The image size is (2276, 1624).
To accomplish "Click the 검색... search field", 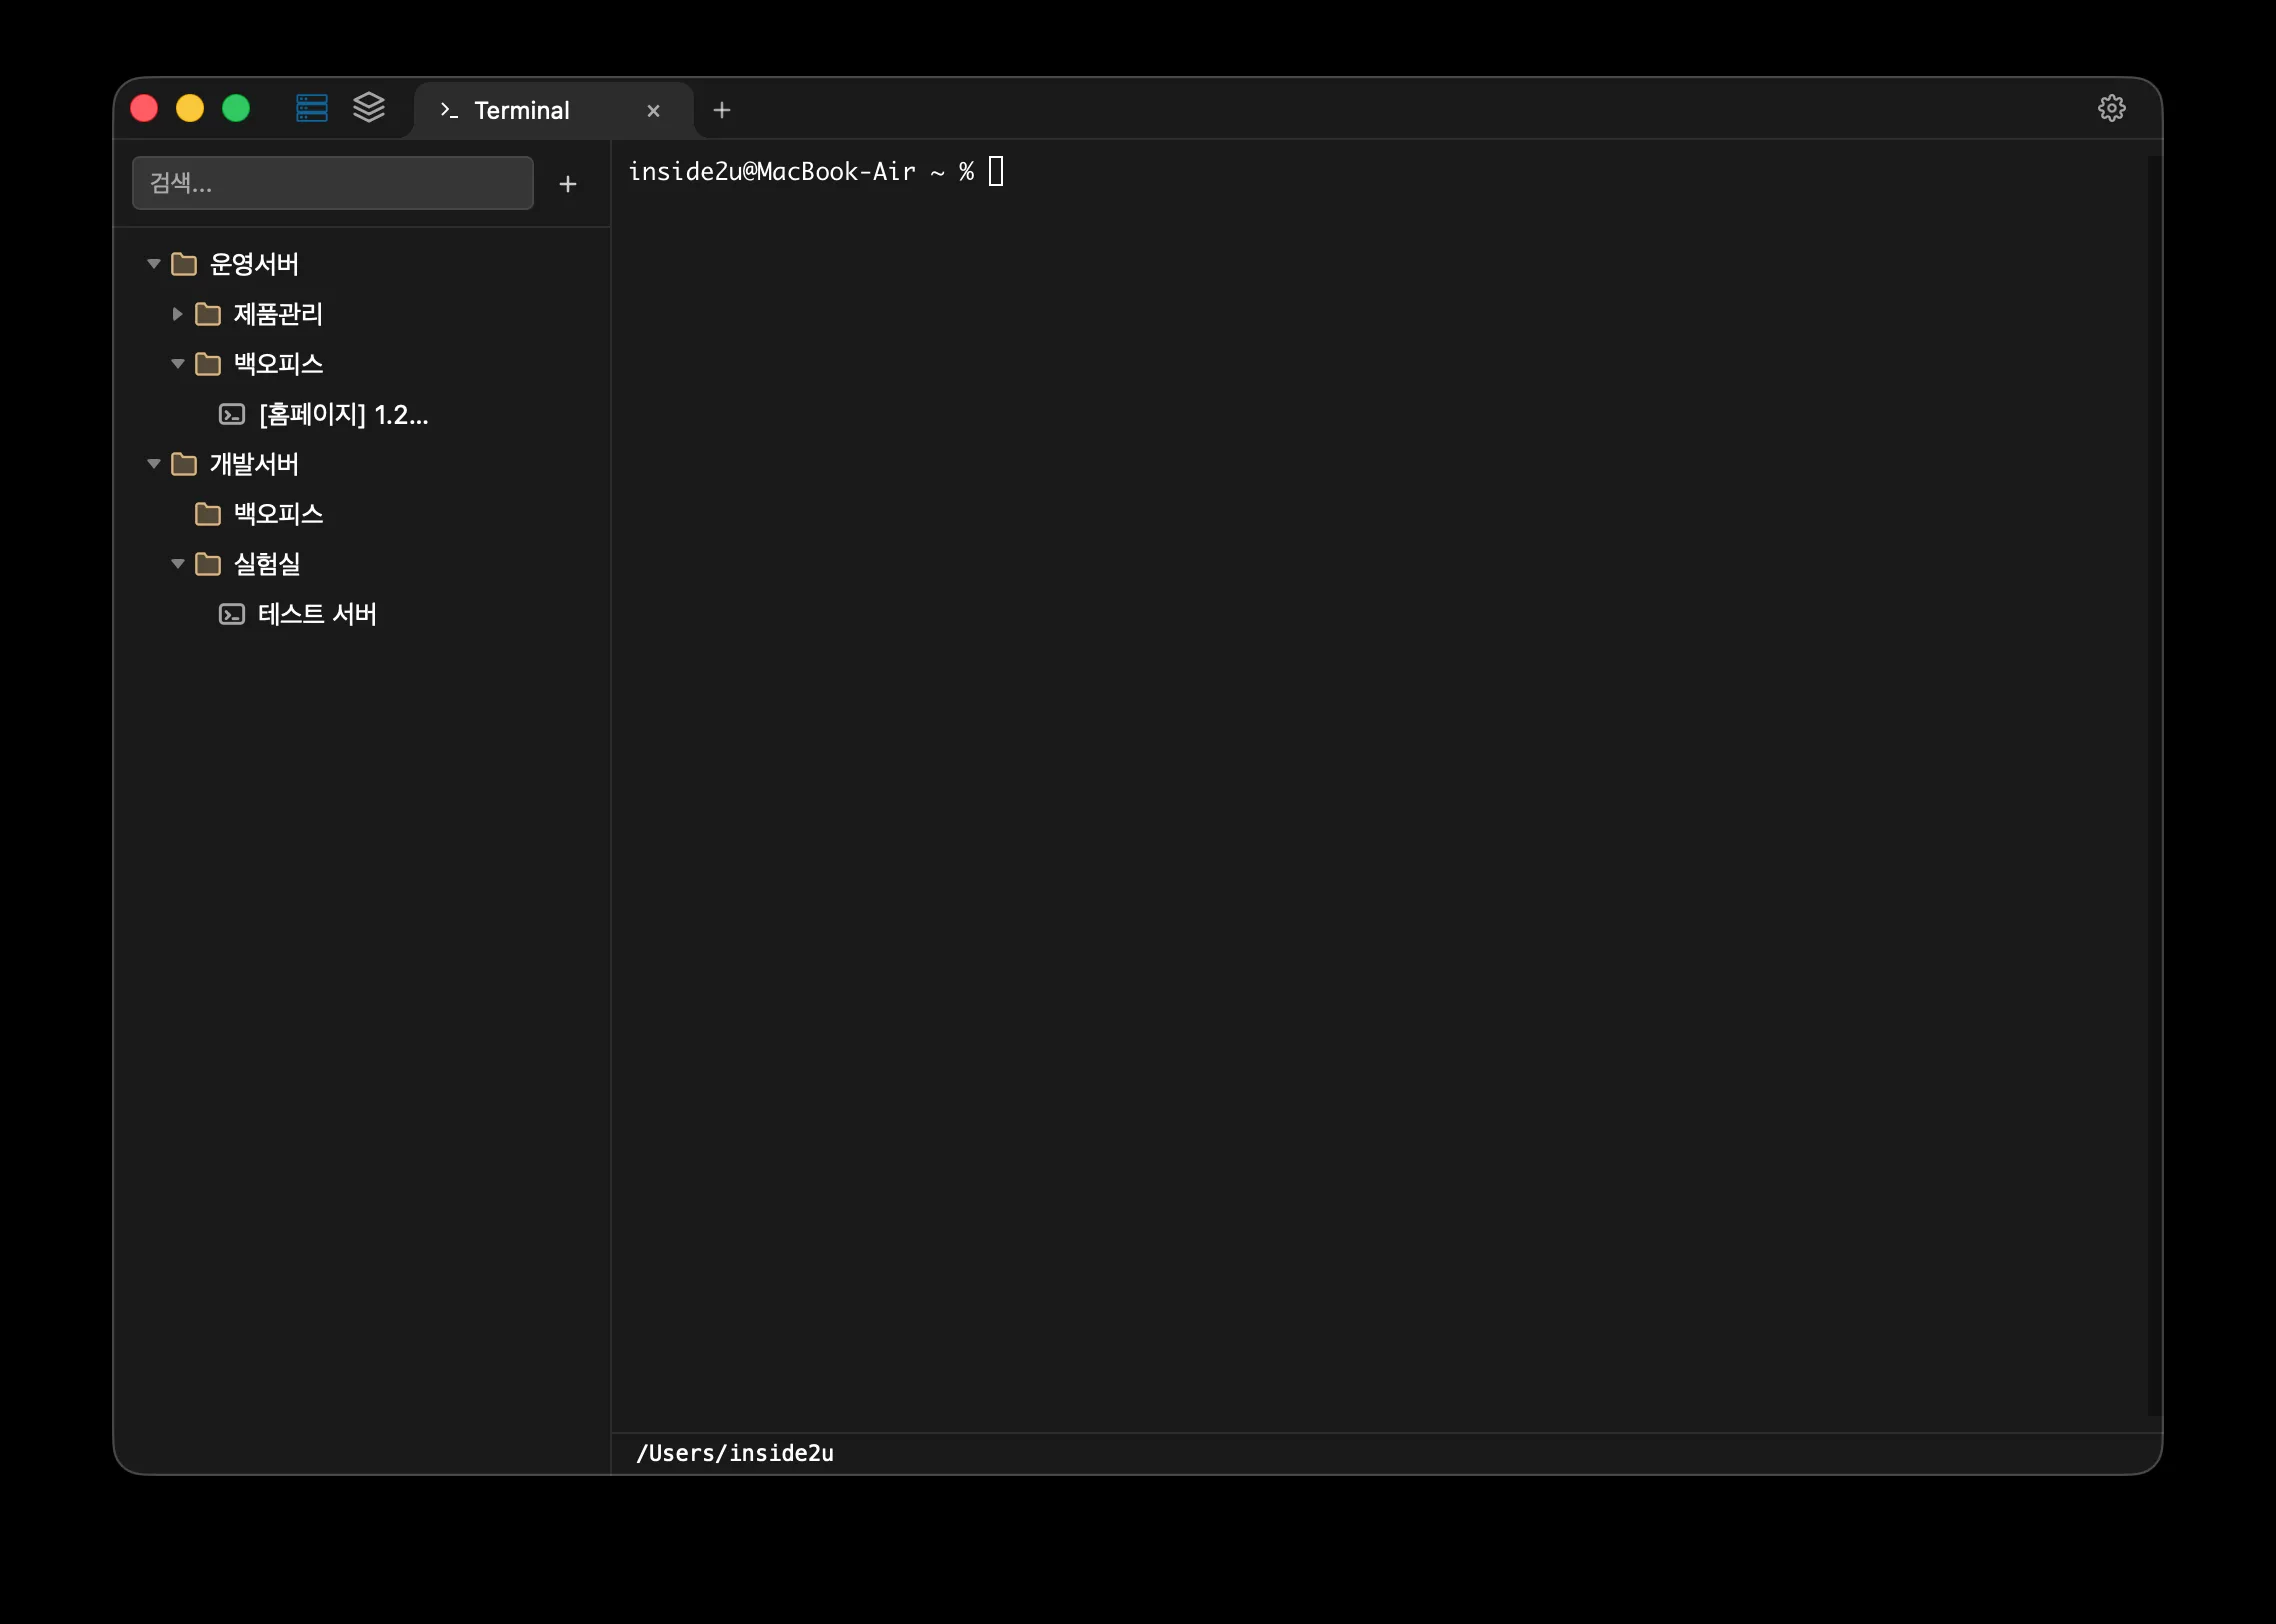I will click(332, 183).
